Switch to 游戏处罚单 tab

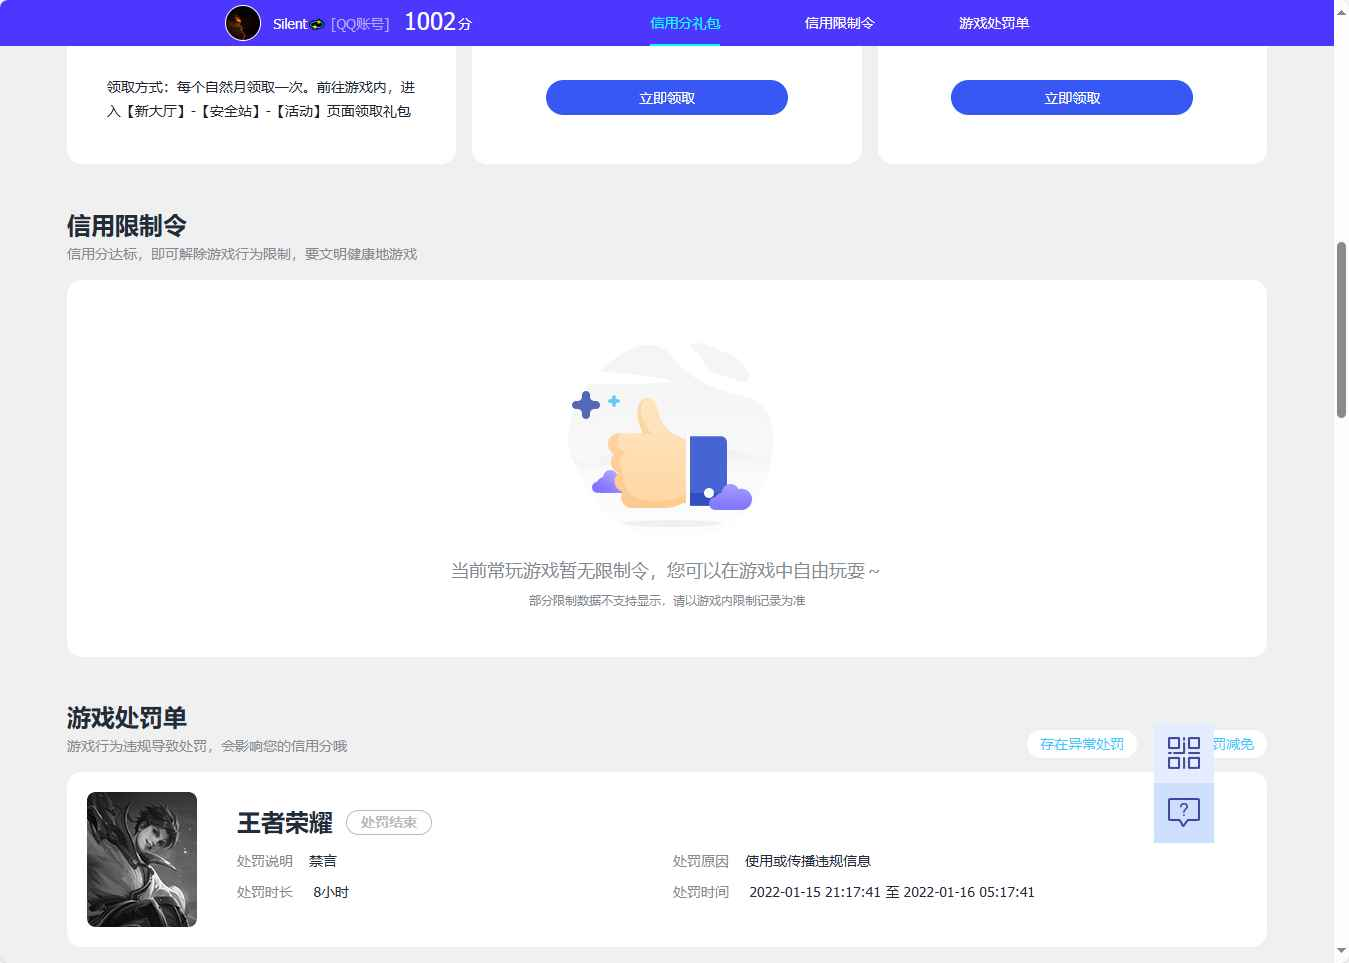pos(994,23)
